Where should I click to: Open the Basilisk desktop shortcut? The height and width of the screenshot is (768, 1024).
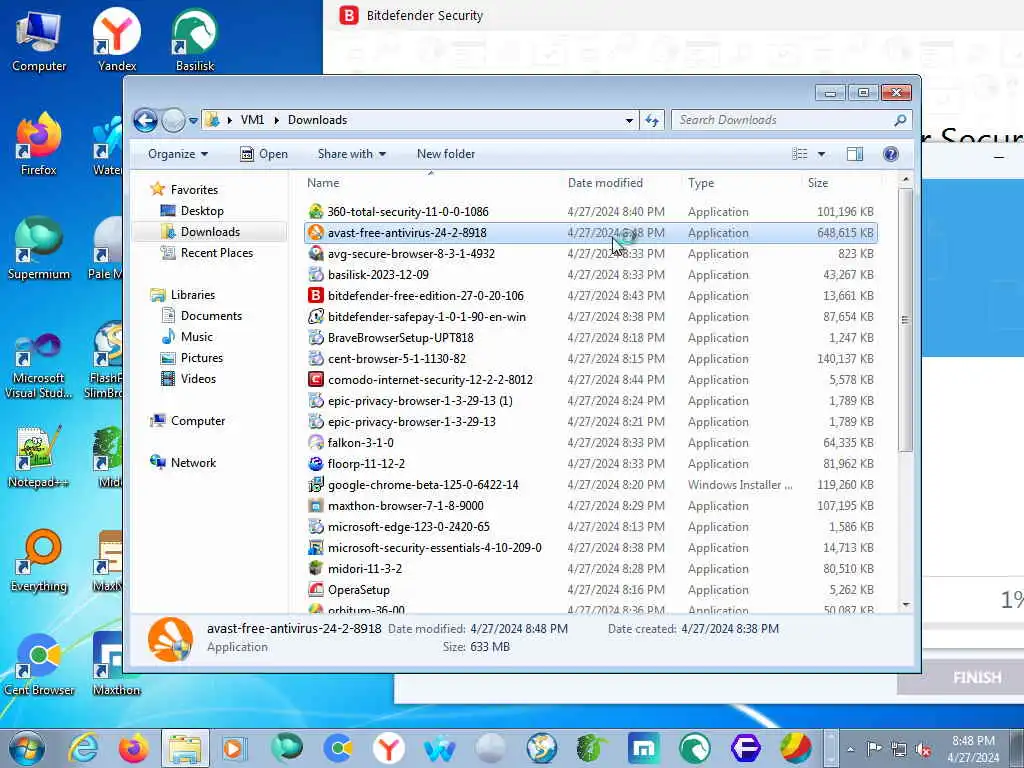pos(195,40)
